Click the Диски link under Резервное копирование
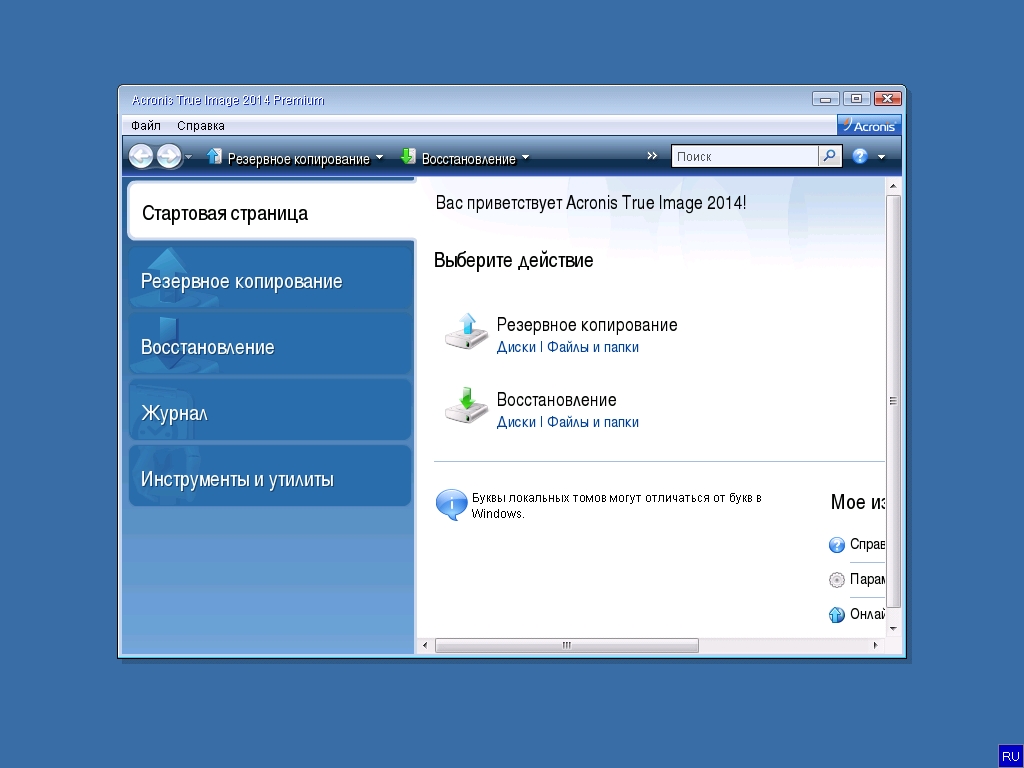This screenshot has width=1024, height=768. pos(516,347)
